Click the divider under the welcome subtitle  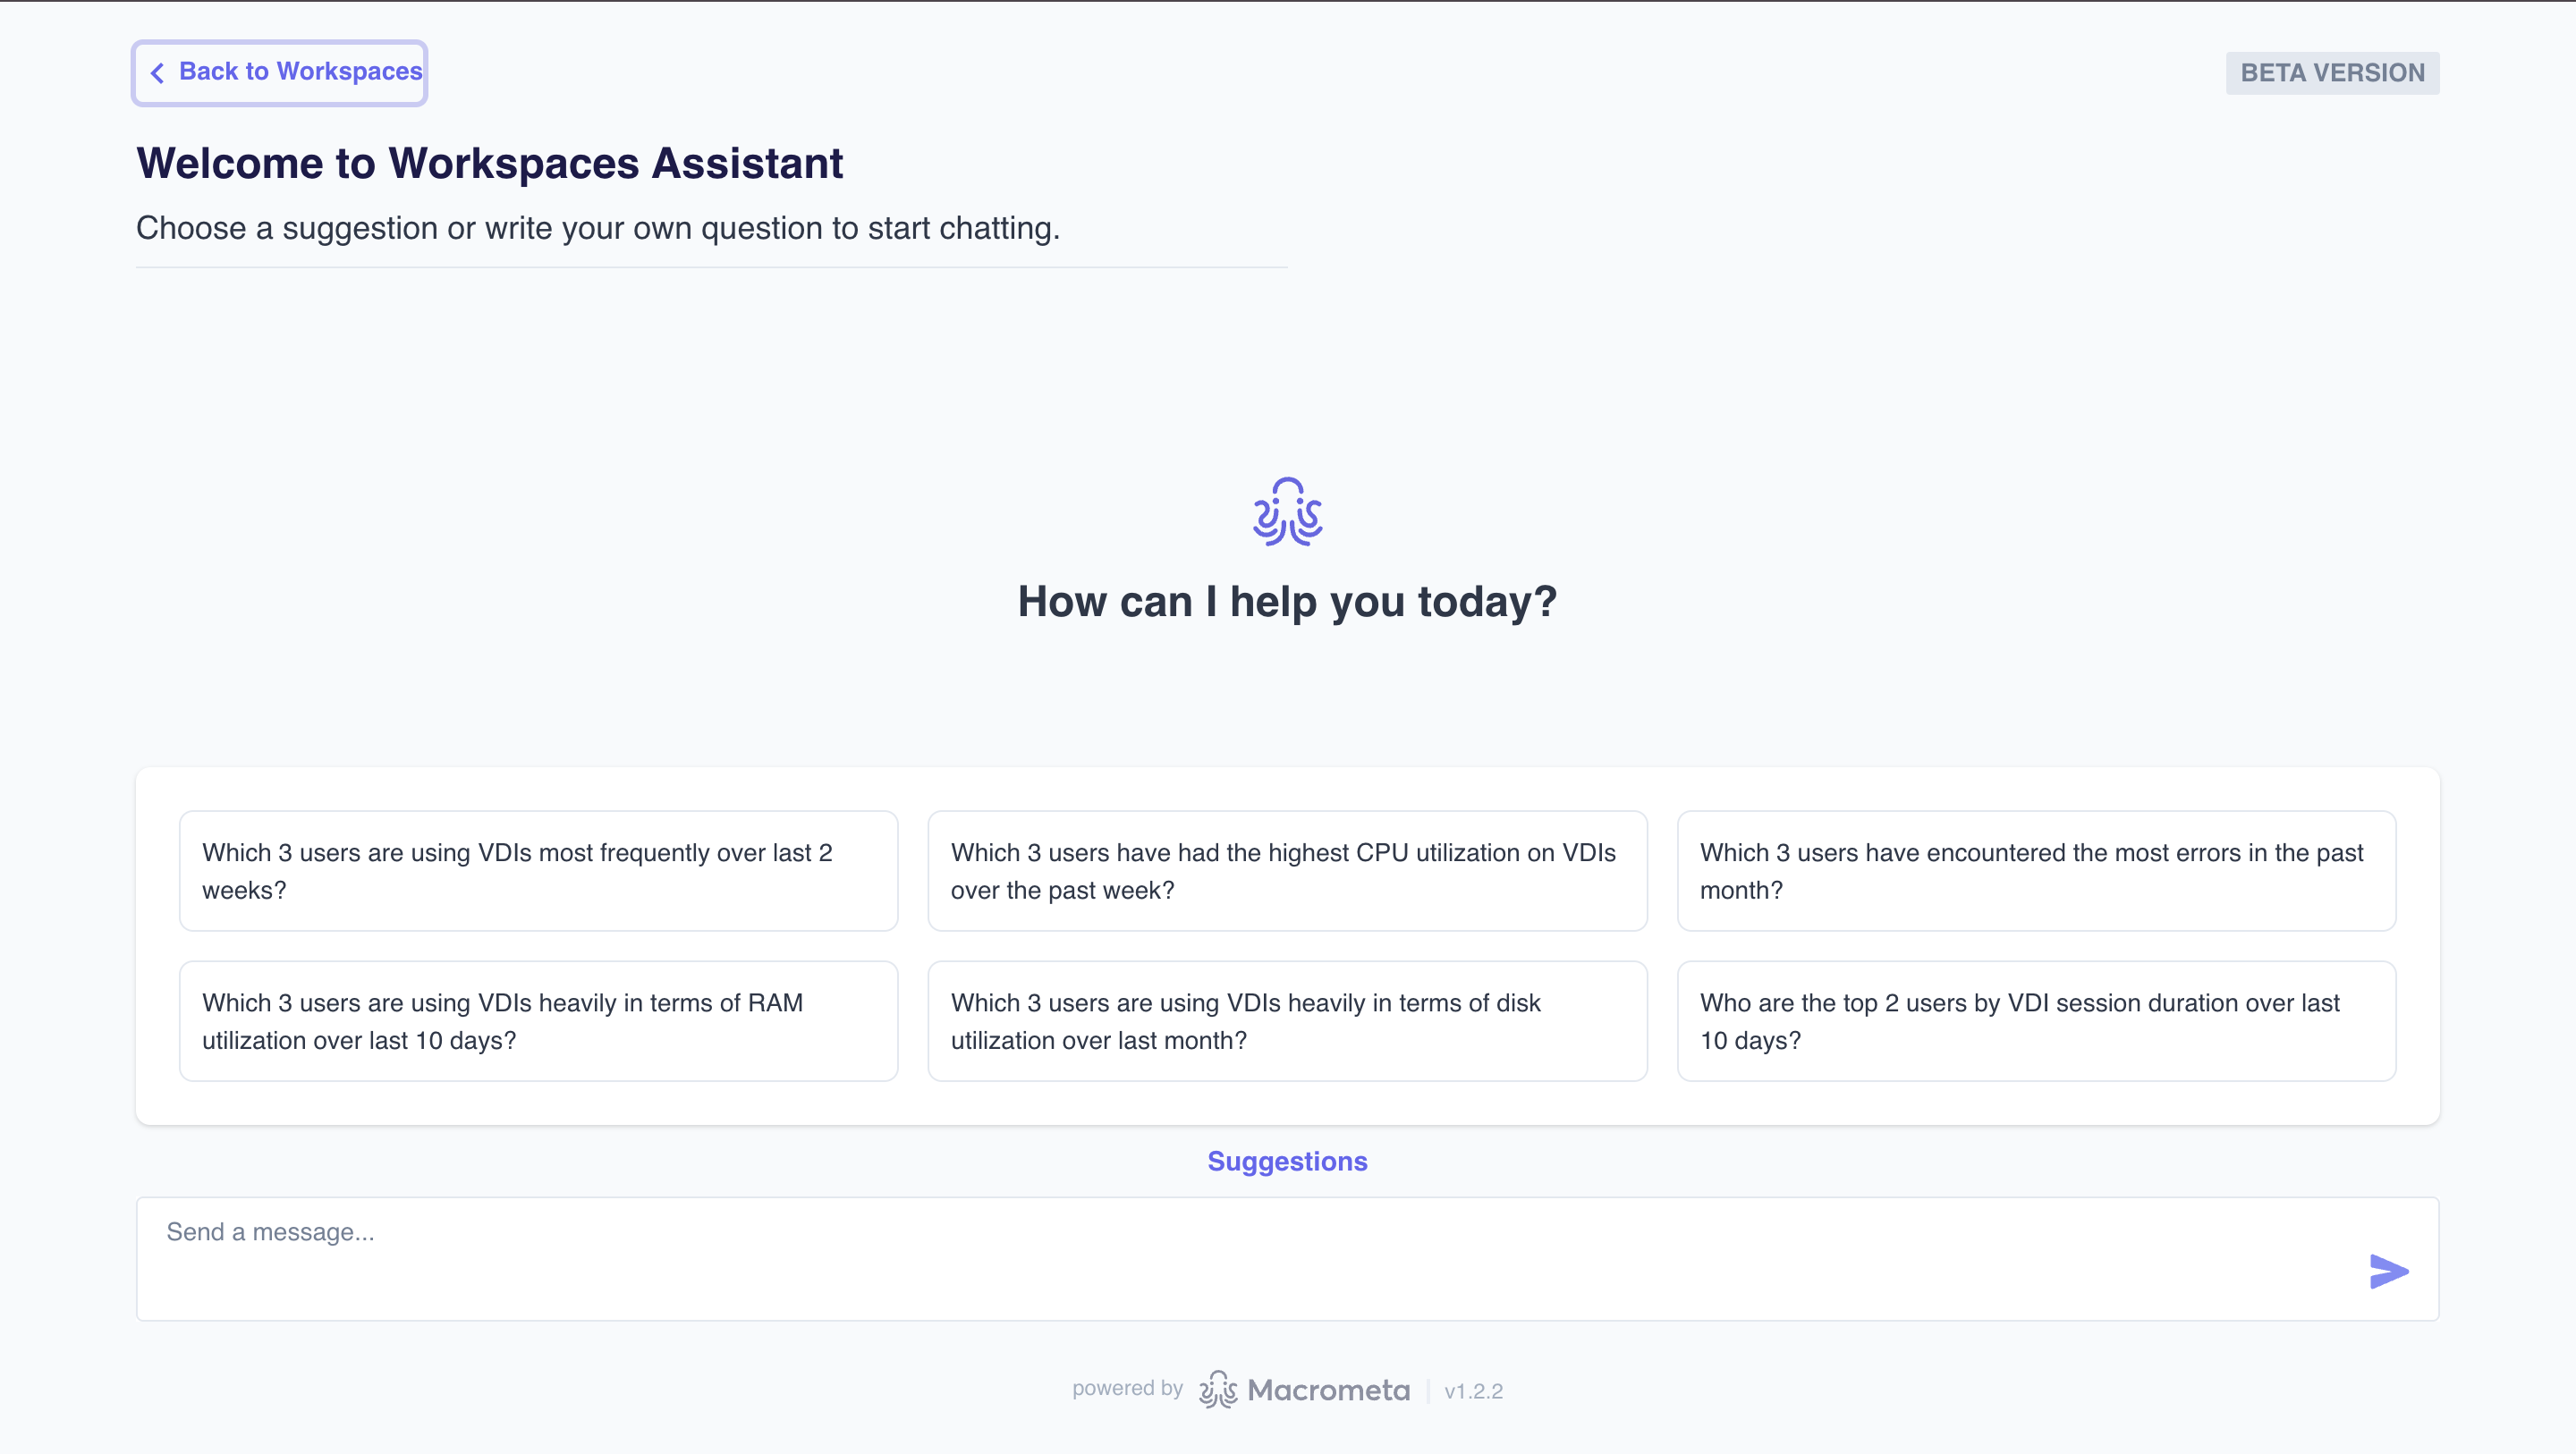(712, 268)
